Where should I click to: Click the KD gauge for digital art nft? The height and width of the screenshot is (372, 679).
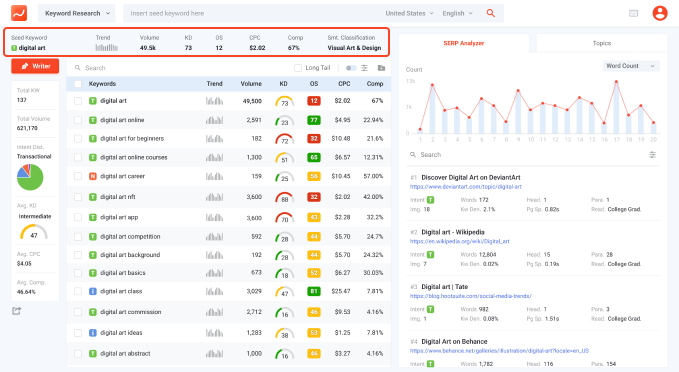coord(285,197)
